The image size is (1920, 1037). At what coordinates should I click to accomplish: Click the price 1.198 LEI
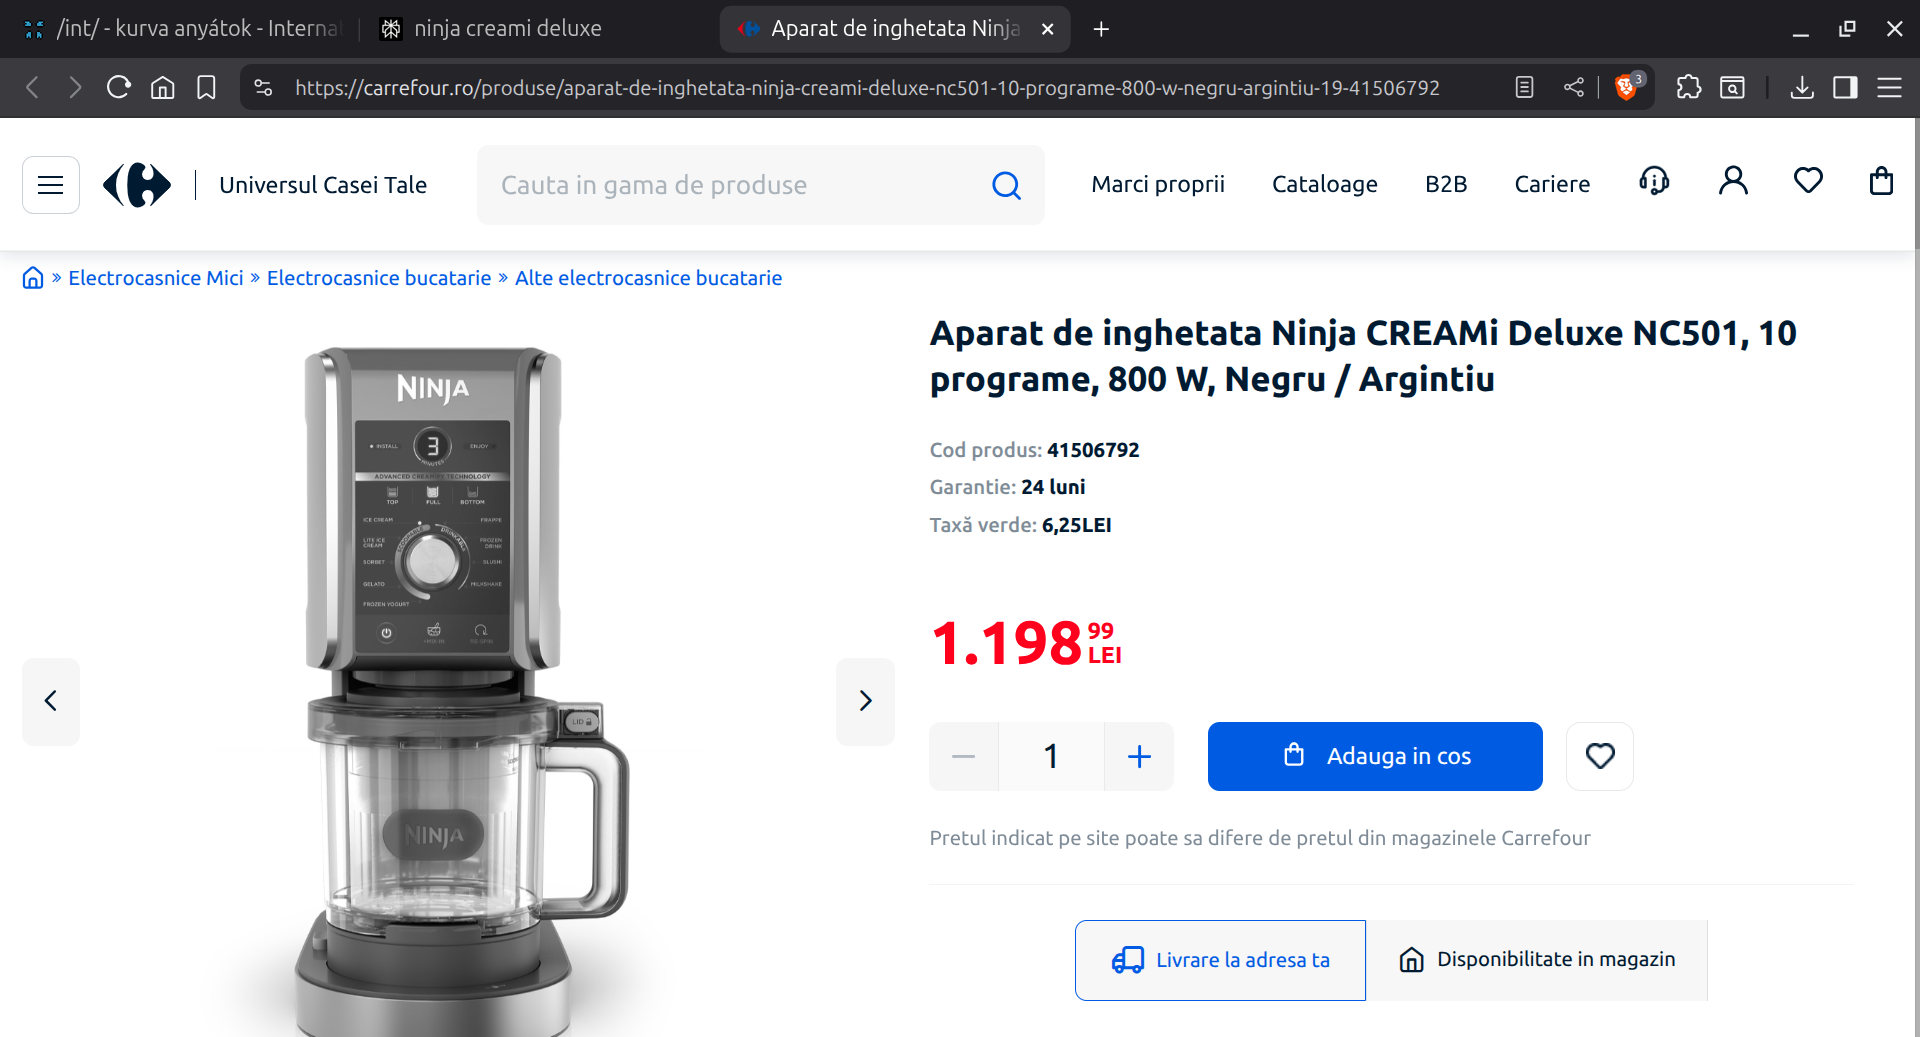[1026, 642]
